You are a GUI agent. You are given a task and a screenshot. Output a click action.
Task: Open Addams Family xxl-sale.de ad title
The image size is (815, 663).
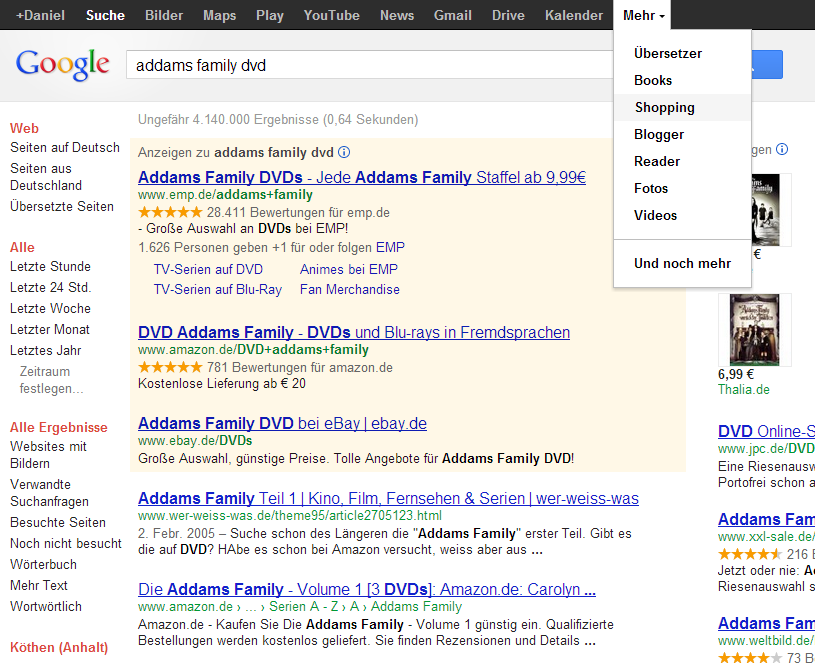tap(766, 519)
